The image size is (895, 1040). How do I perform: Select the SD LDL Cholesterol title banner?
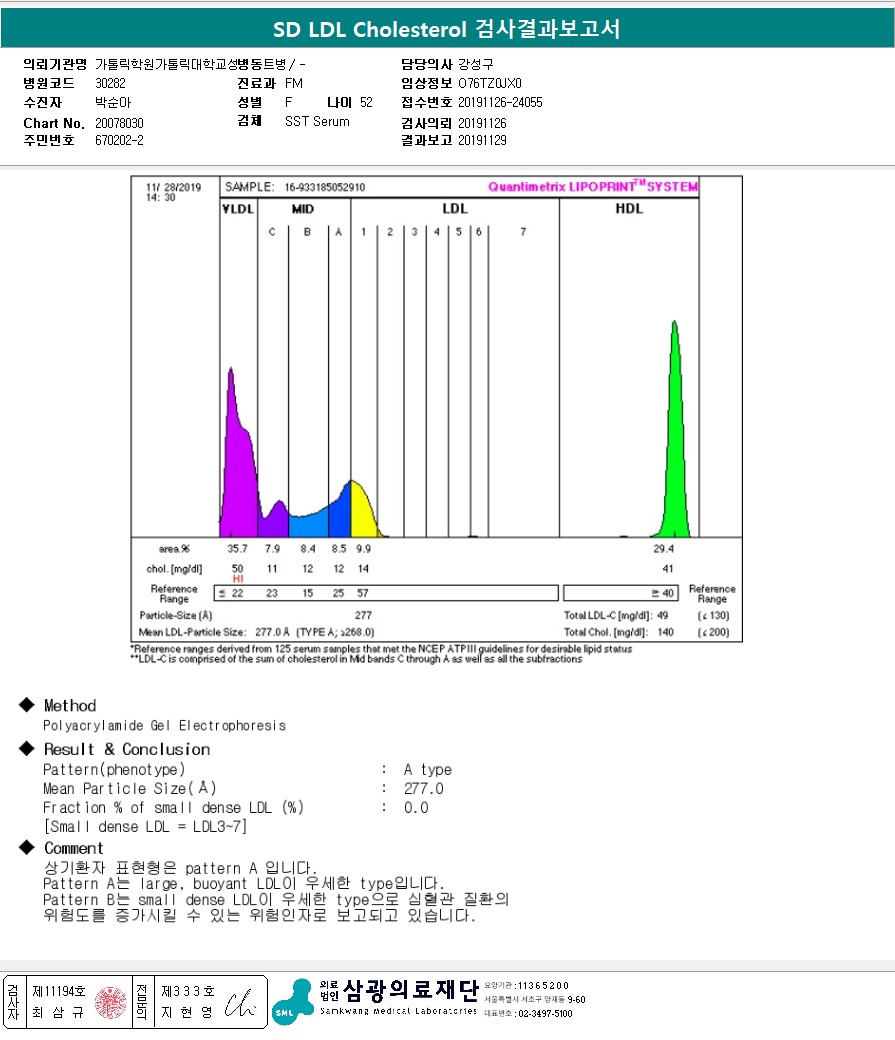pyautogui.click(x=447, y=29)
